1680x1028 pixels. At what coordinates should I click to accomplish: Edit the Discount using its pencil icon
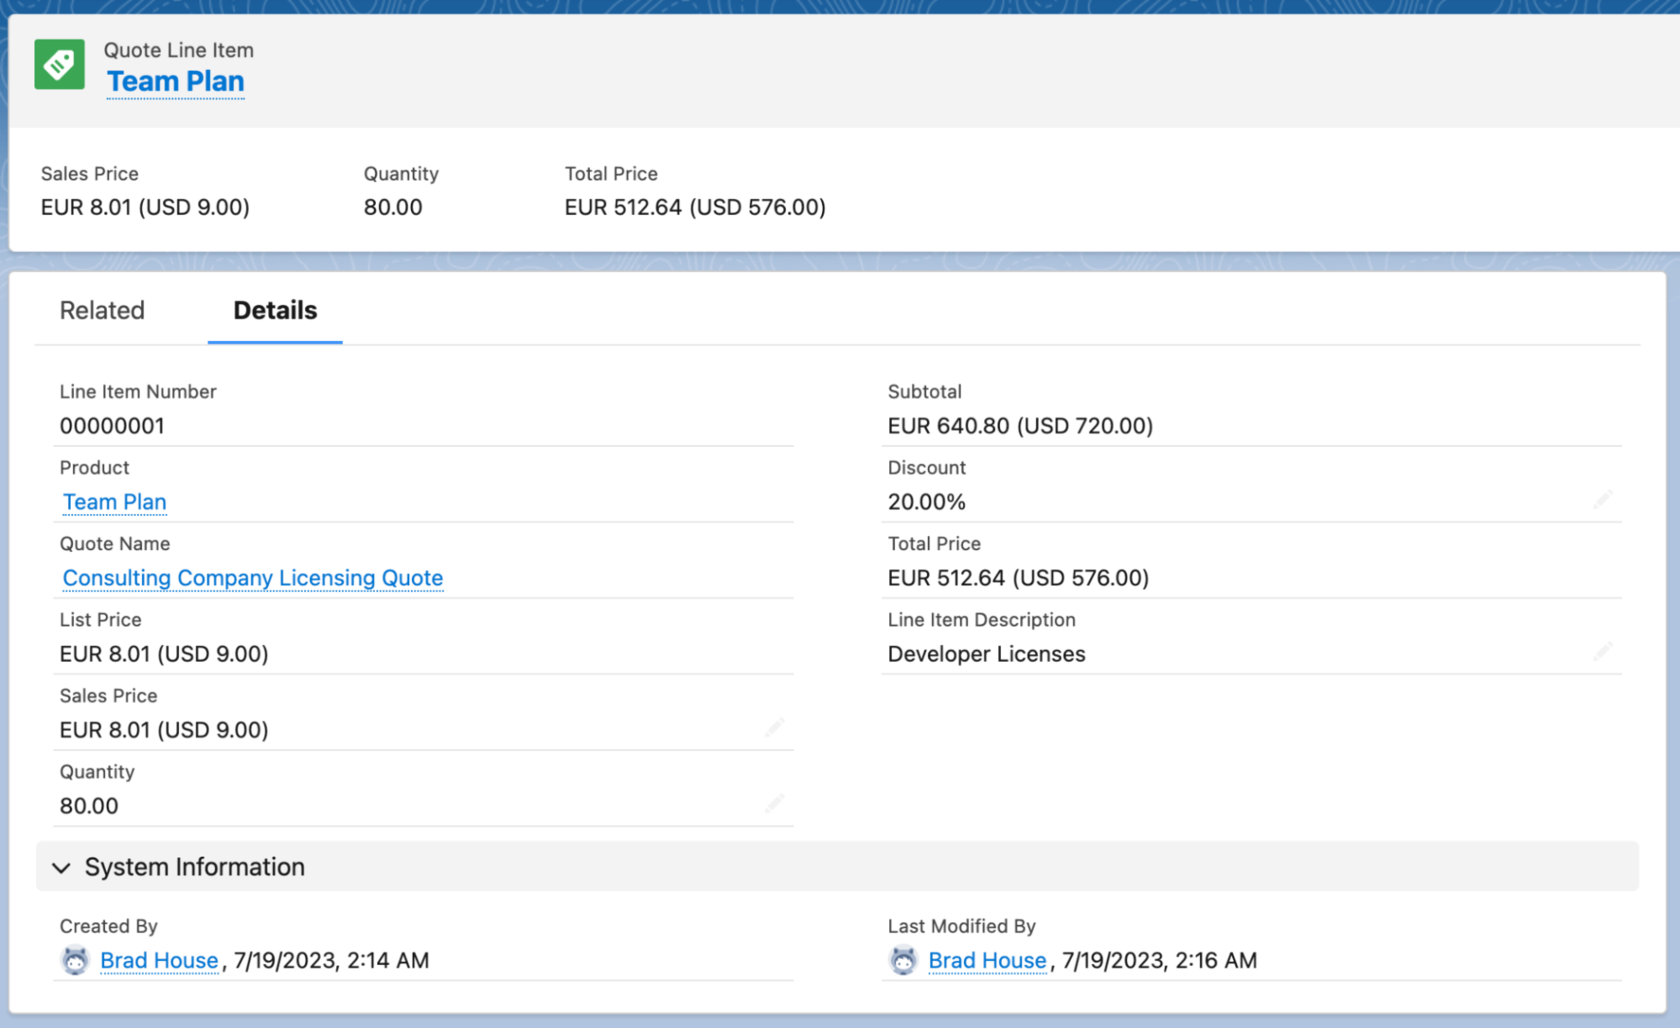click(1602, 498)
